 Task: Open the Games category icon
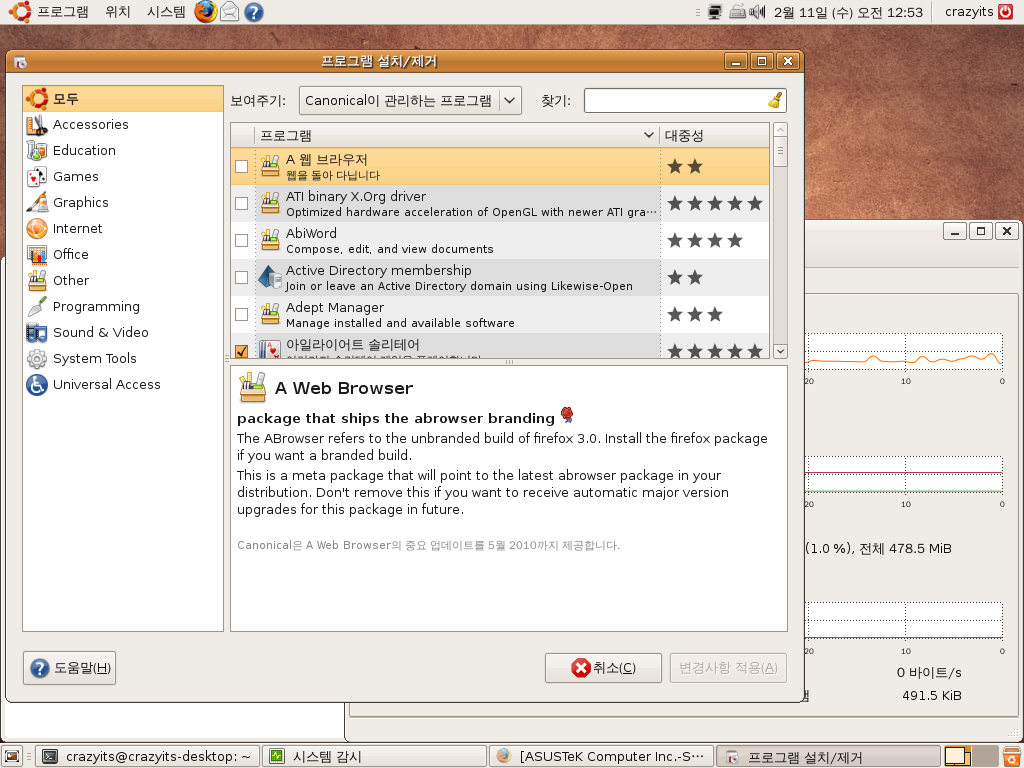37,177
